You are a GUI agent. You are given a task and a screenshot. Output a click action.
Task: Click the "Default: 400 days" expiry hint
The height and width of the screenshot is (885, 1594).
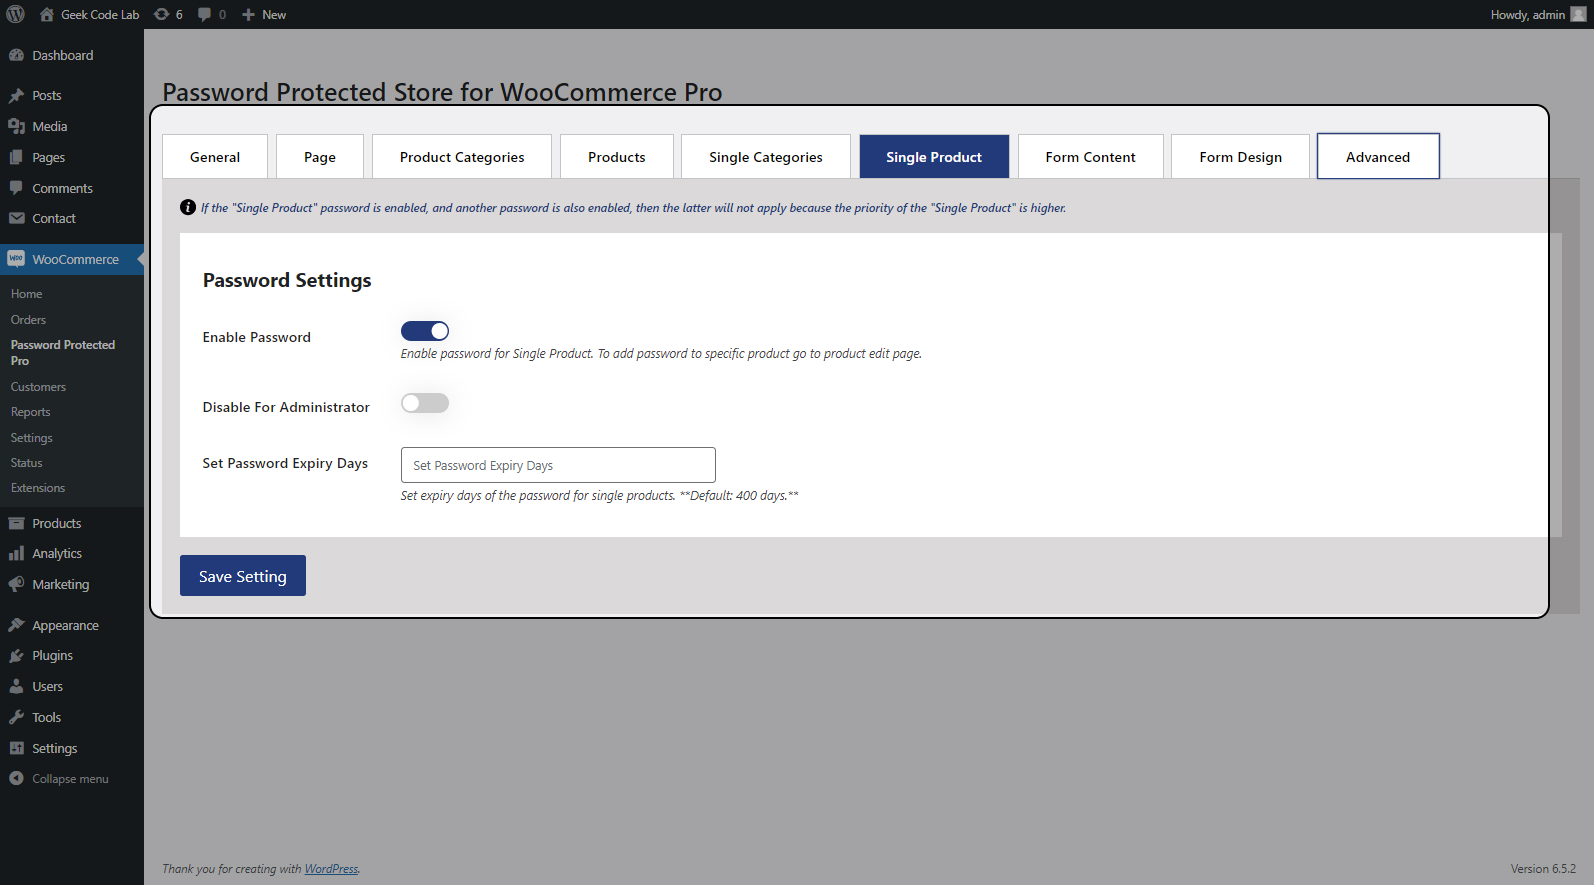(x=739, y=496)
